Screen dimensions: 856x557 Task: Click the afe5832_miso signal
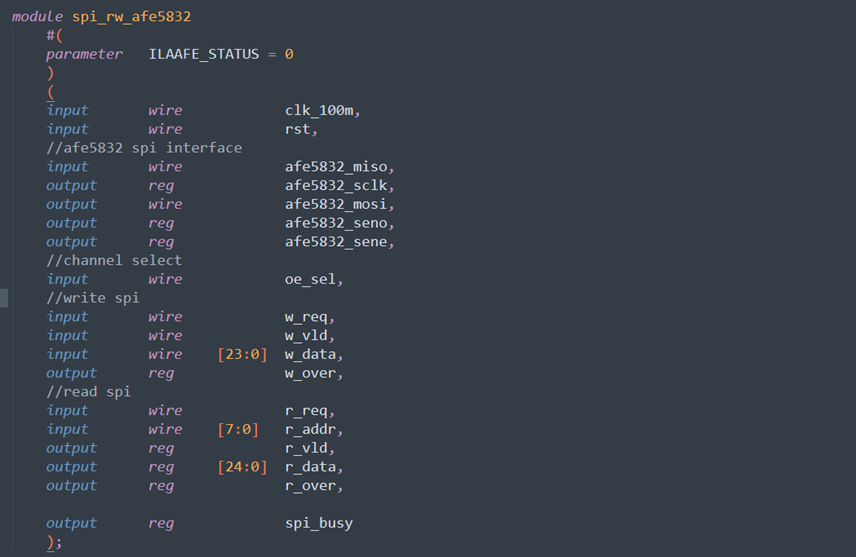pyautogui.click(x=336, y=167)
